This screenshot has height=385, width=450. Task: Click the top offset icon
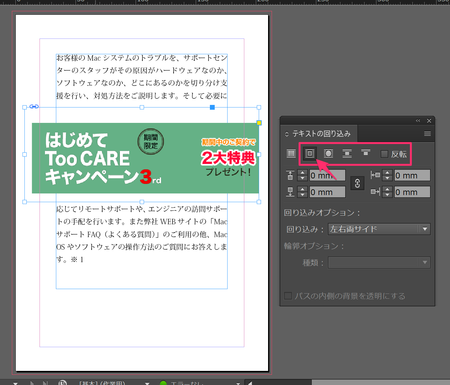[x=290, y=175]
